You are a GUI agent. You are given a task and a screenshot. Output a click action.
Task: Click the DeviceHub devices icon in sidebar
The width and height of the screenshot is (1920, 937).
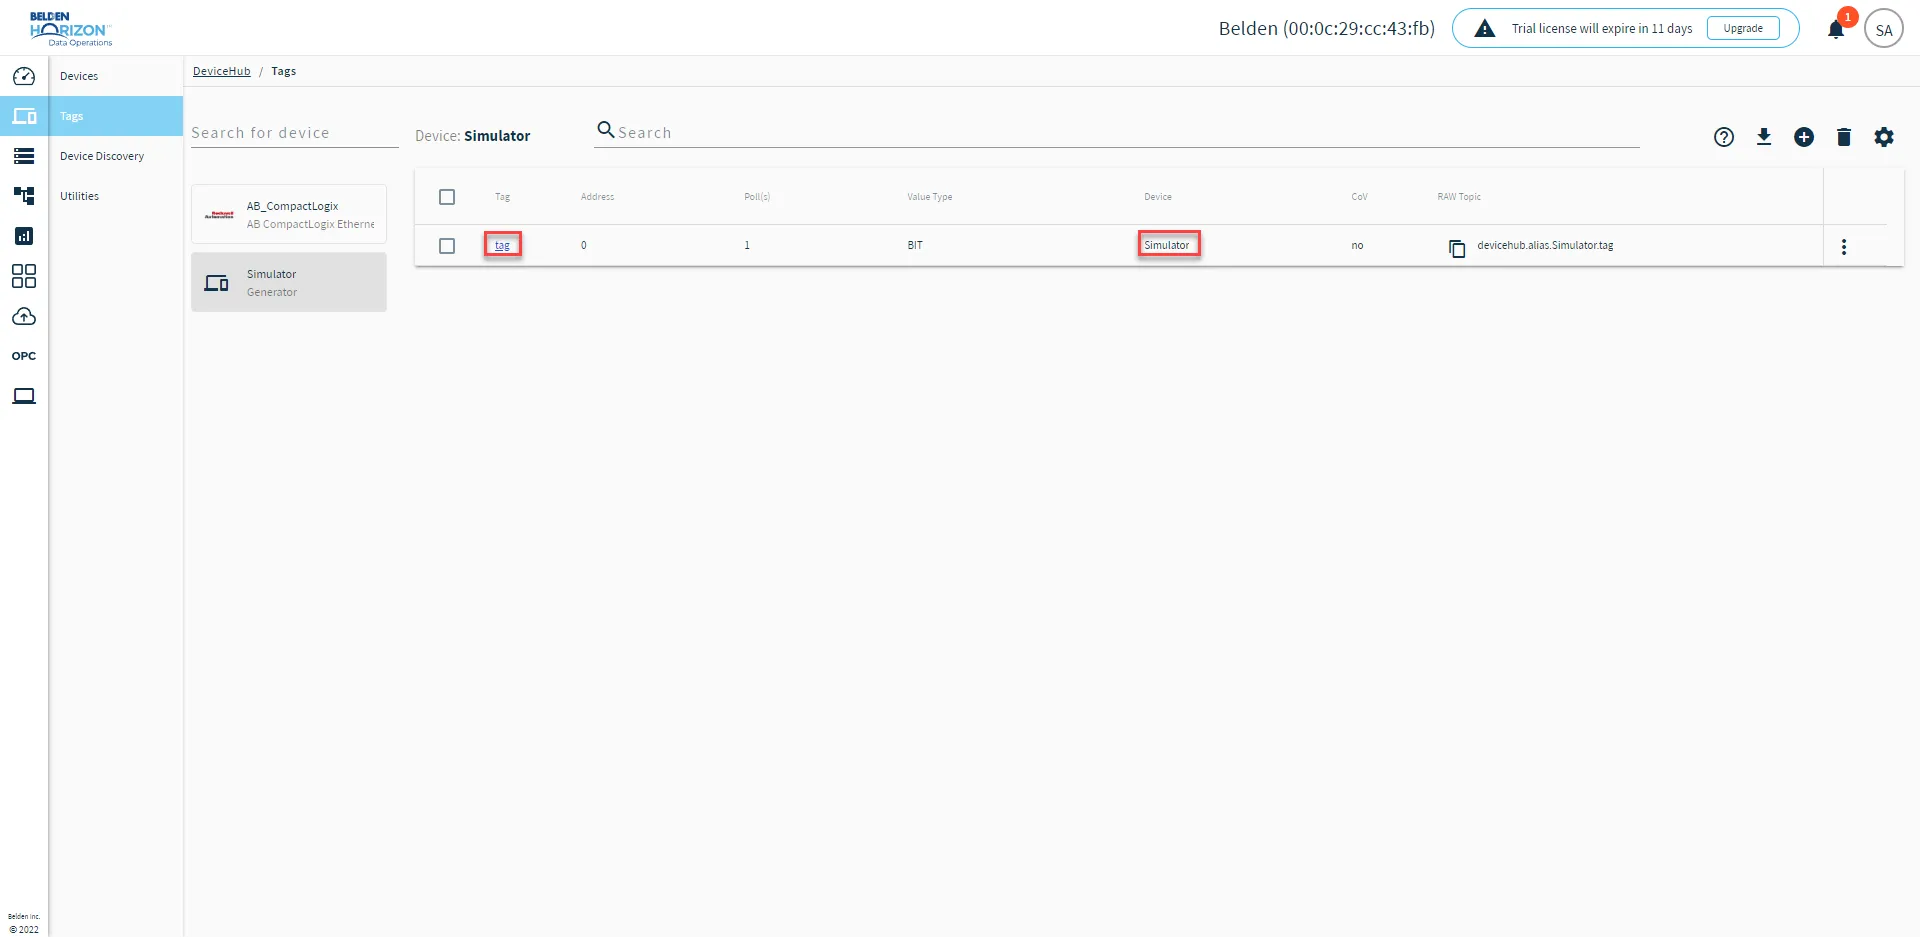(x=24, y=116)
